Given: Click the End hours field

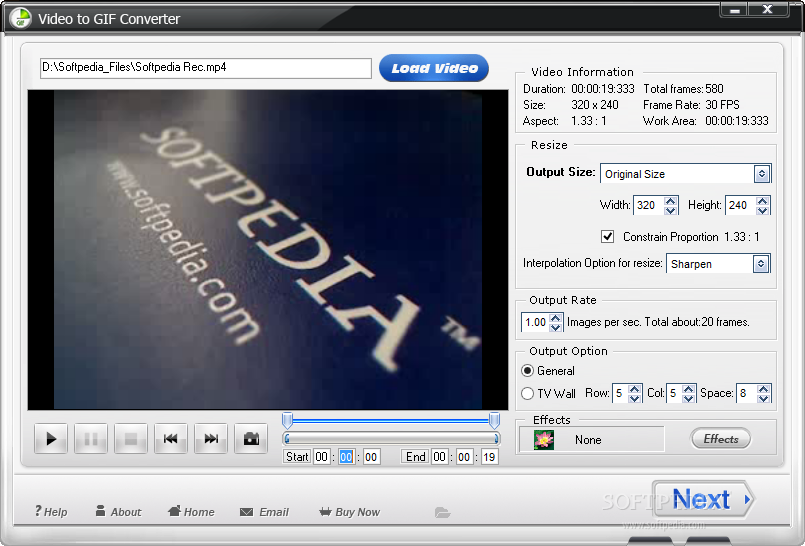Looking at the screenshot, I should (x=439, y=457).
